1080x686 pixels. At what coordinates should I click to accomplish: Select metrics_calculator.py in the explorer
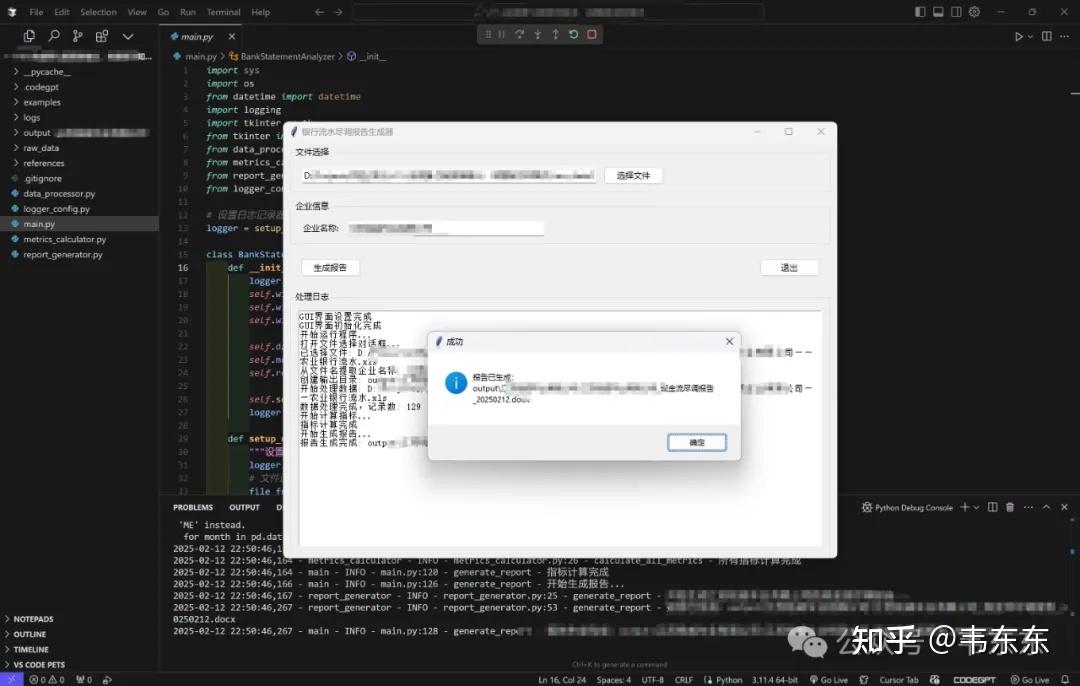click(x=67, y=239)
